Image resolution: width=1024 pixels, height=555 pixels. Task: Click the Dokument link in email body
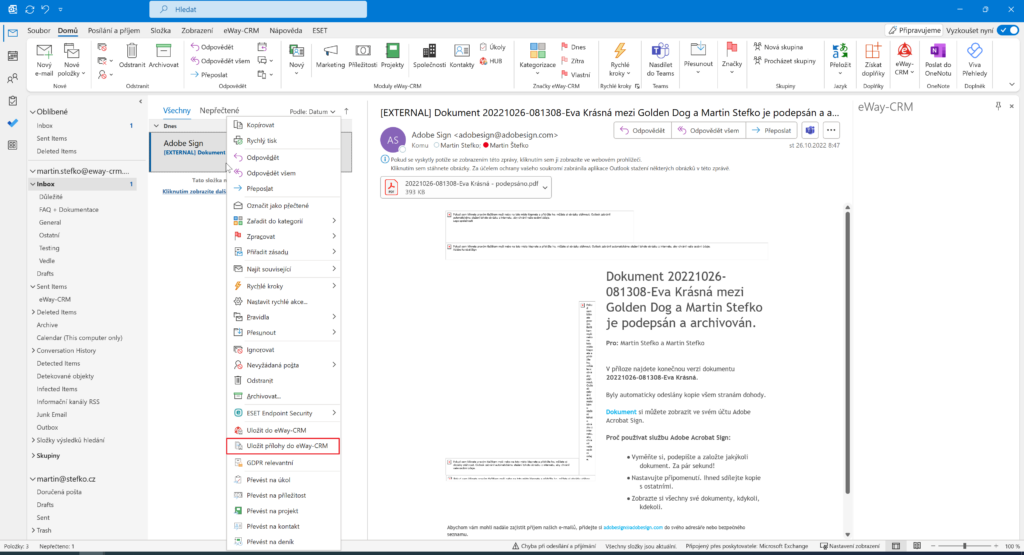[x=620, y=412]
